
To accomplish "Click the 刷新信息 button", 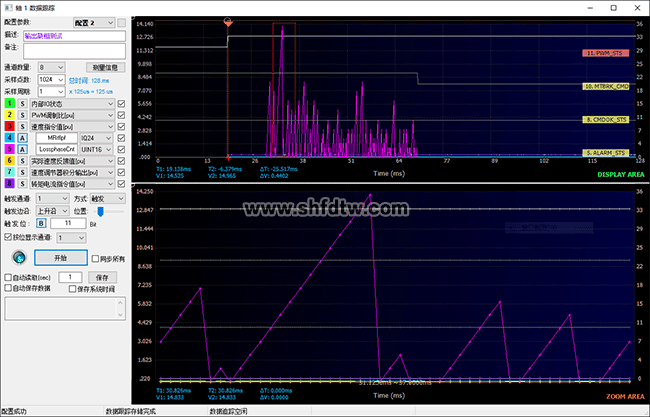I will pyautogui.click(x=106, y=66).
